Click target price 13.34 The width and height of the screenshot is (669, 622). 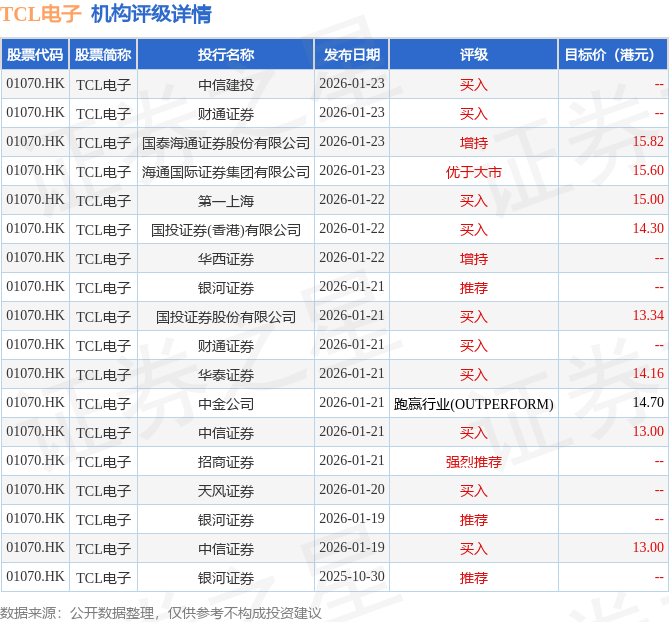point(648,315)
